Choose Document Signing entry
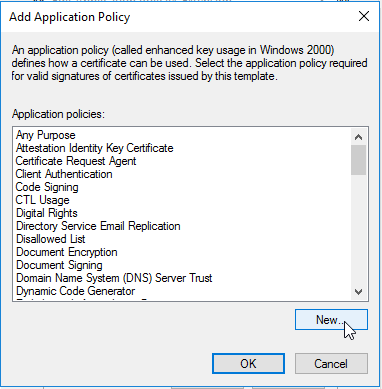This screenshot has height=389, width=382. [59, 265]
